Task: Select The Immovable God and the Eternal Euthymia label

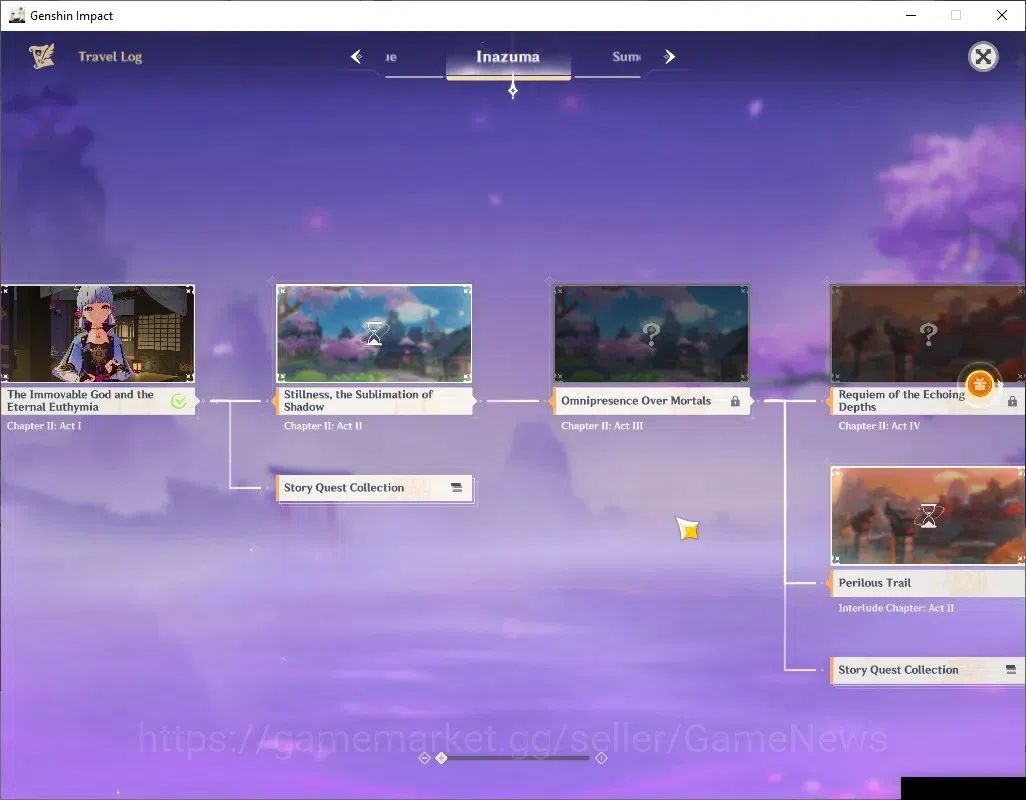Action: [x=97, y=401]
